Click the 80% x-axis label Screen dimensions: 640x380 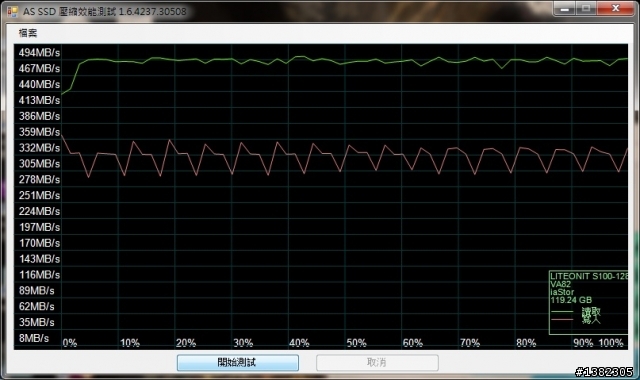[x=526, y=343]
